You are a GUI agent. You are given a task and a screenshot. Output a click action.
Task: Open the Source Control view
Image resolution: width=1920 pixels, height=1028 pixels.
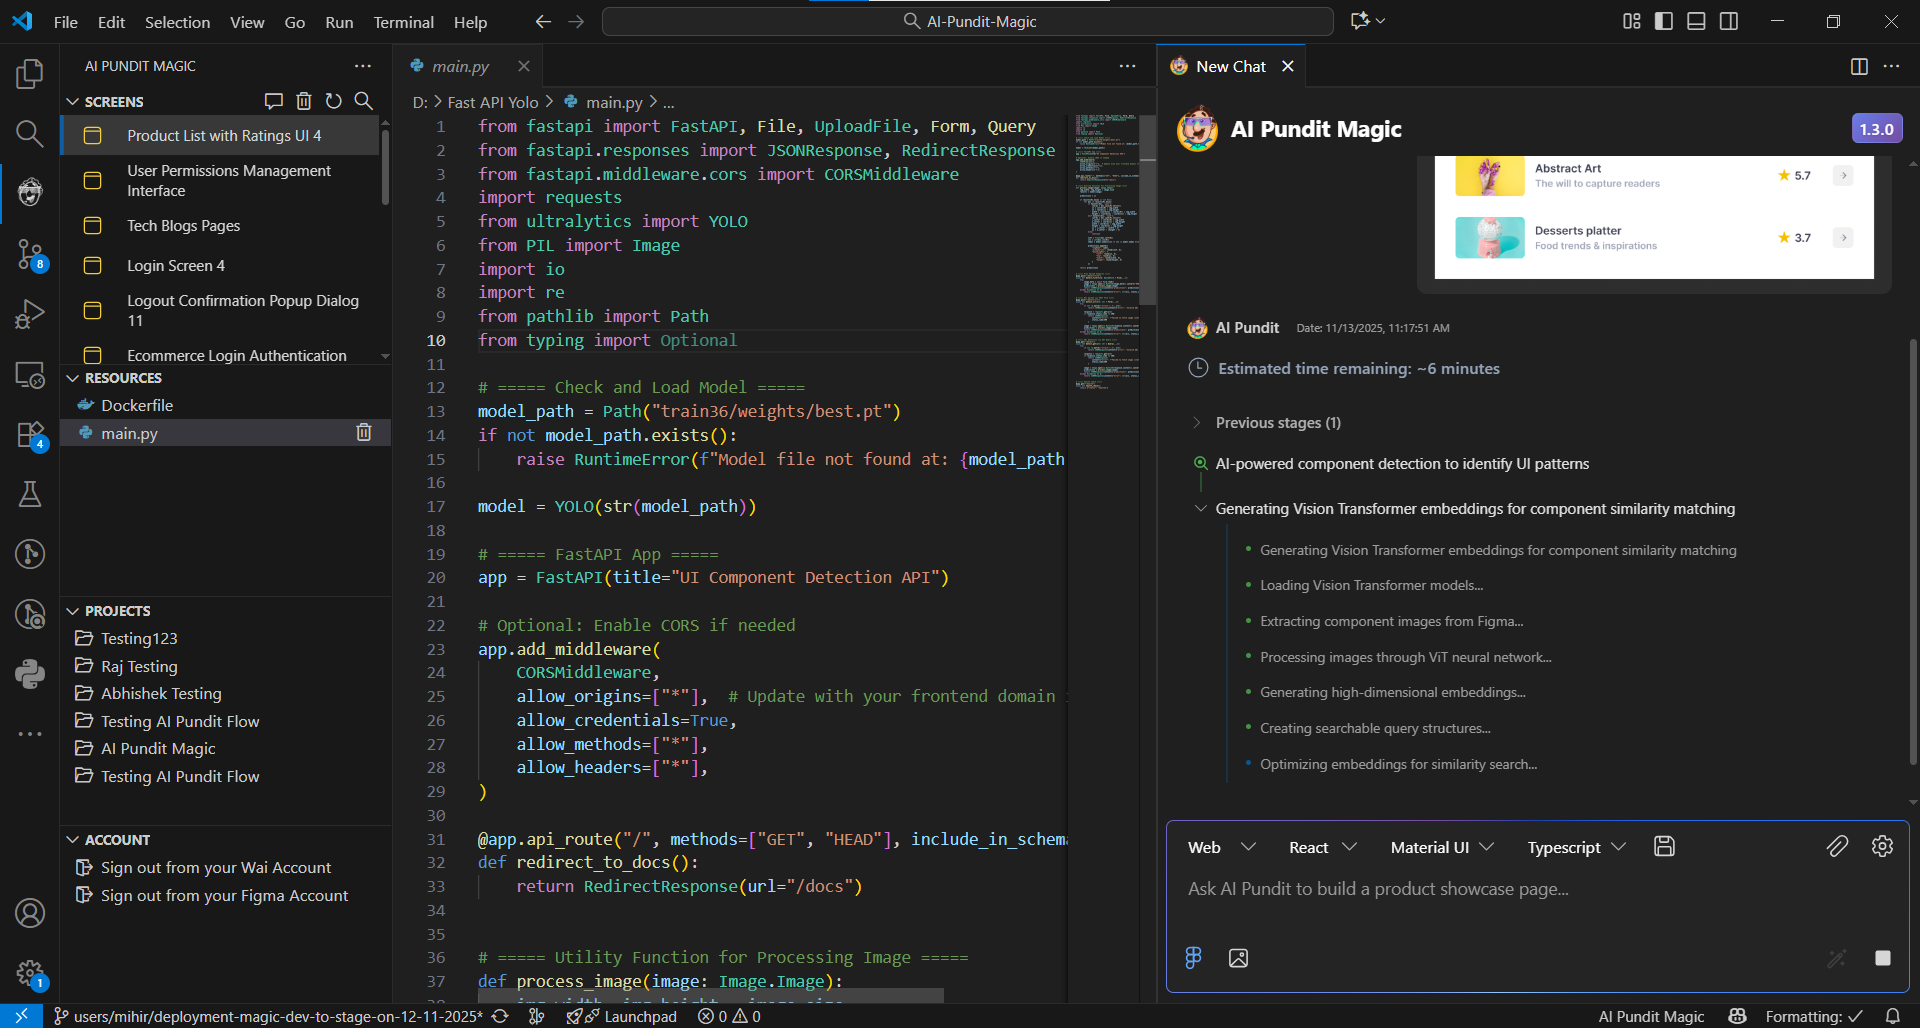(x=30, y=253)
